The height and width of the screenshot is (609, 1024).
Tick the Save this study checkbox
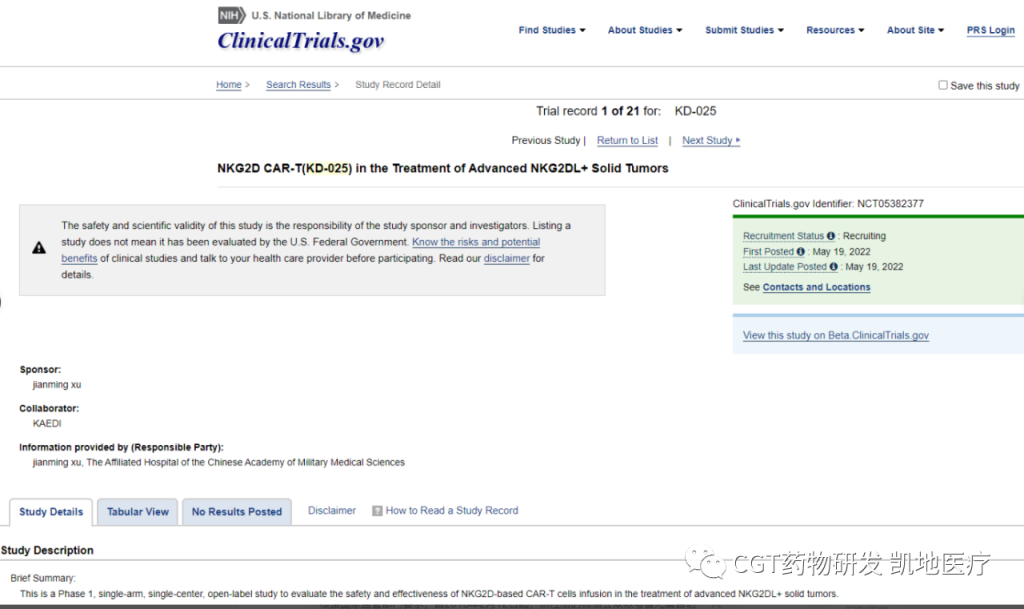tap(943, 85)
